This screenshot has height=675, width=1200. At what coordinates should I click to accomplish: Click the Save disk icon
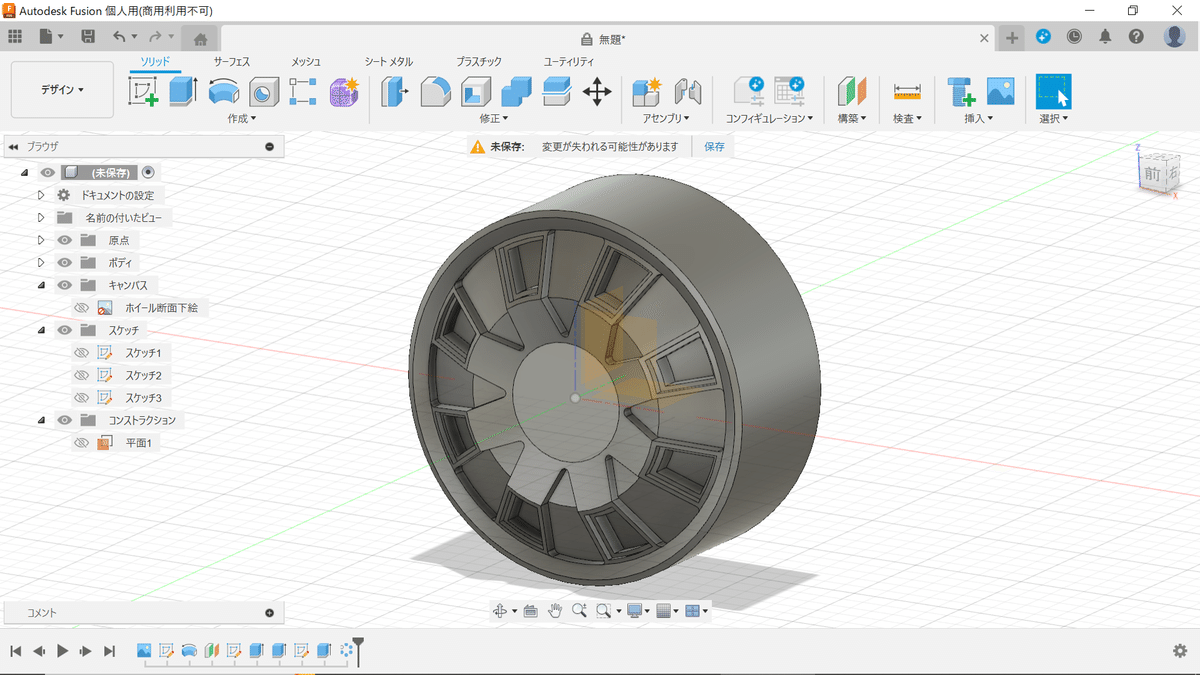click(88, 37)
